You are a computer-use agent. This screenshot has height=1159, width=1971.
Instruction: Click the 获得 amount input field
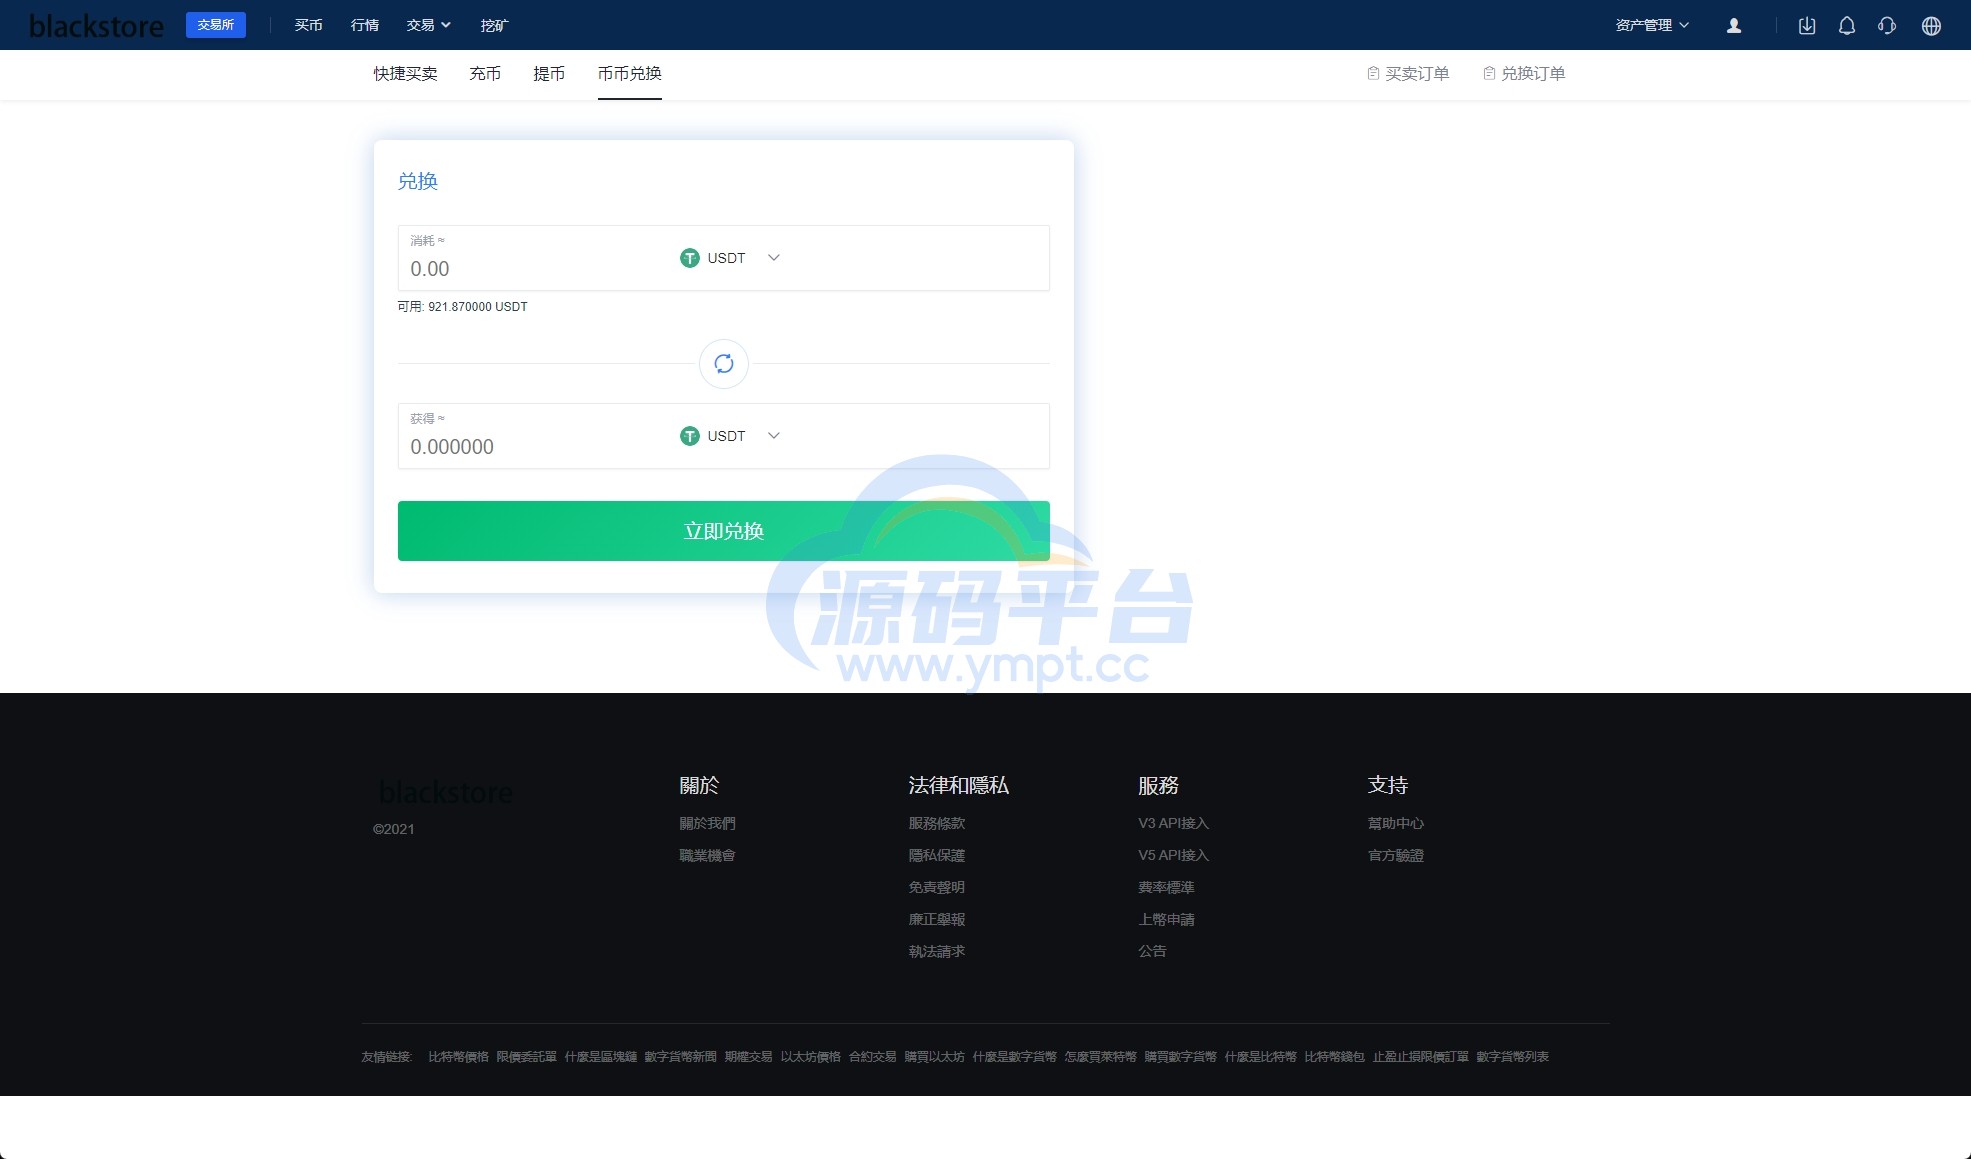[x=535, y=447]
